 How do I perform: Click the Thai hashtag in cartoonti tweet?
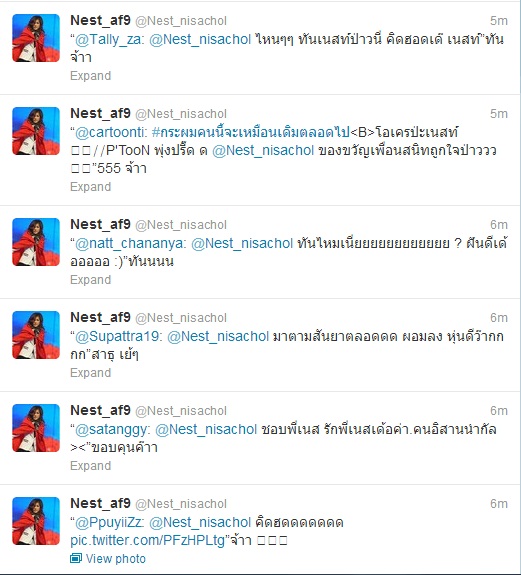pos(250,132)
